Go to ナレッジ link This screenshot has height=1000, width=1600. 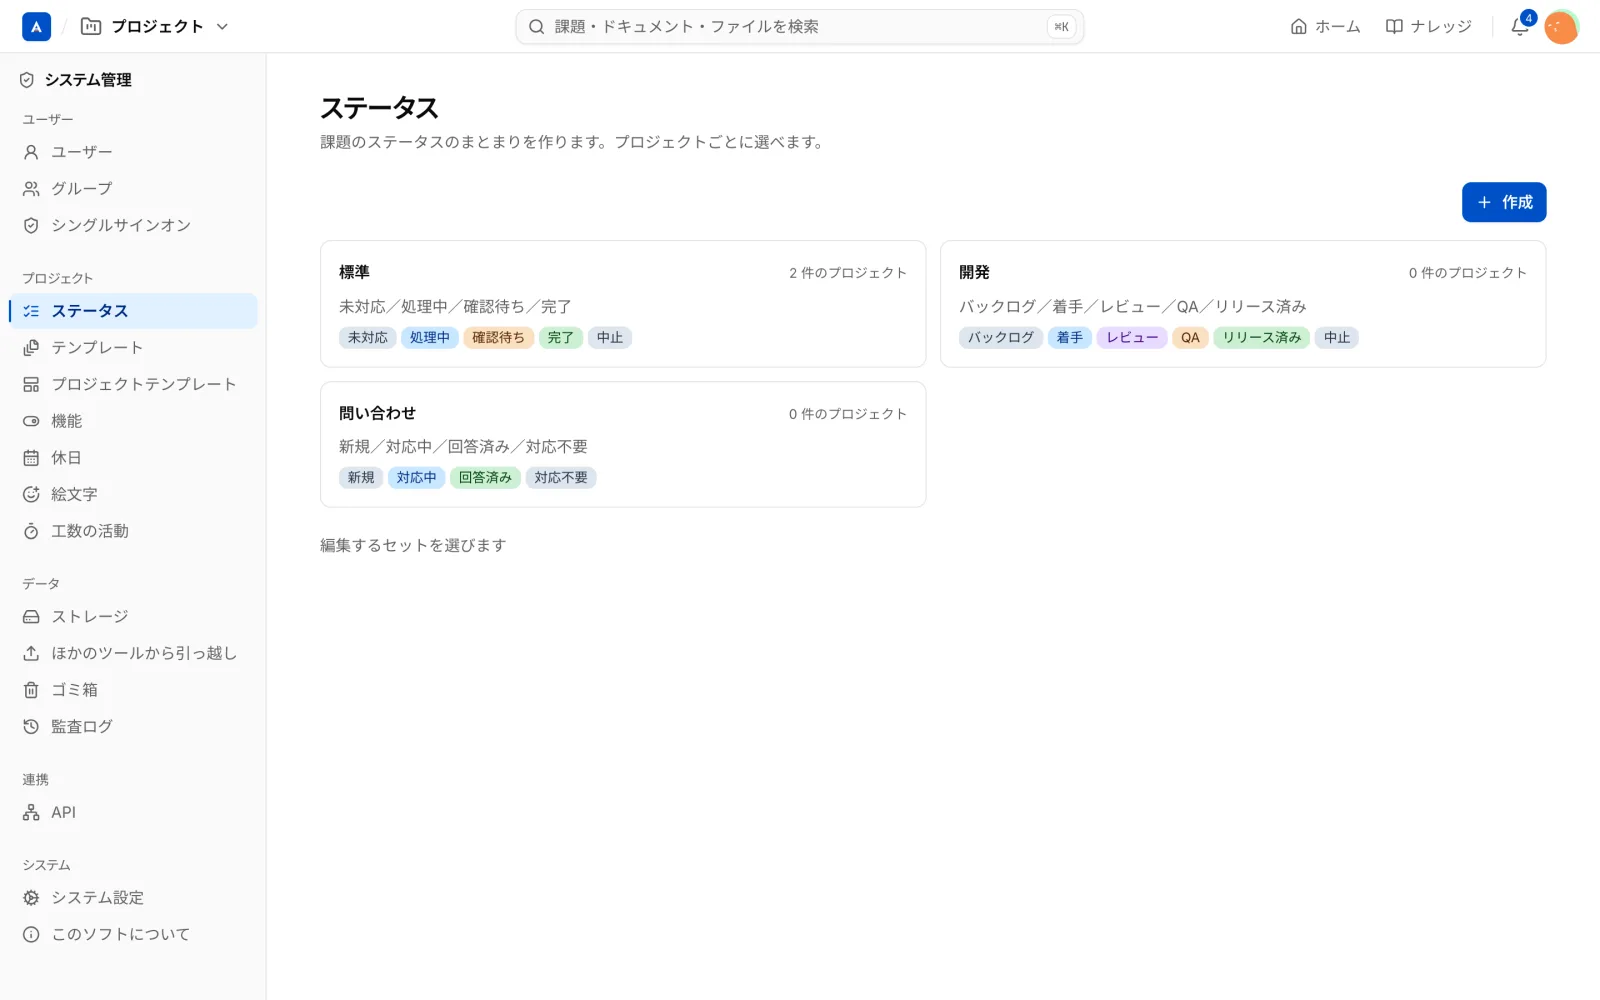point(1429,27)
